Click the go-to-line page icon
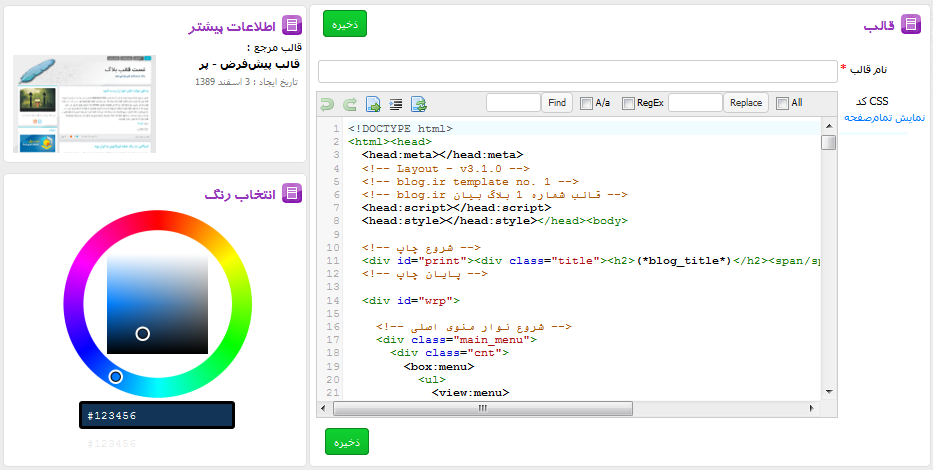933x470 pixels. 373,103
